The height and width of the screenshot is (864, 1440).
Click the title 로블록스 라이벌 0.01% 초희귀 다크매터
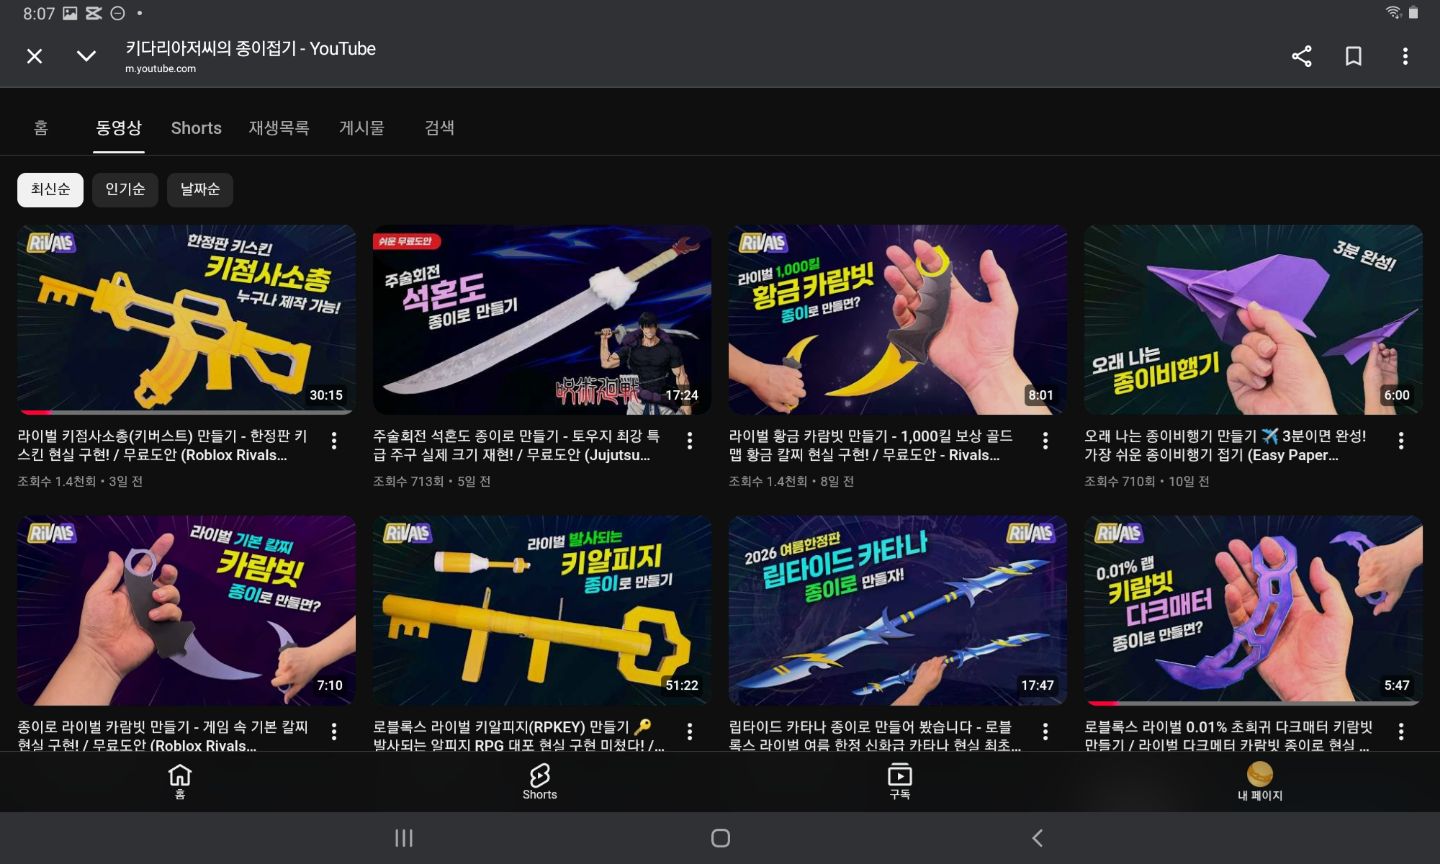[x=1228, y=736]
